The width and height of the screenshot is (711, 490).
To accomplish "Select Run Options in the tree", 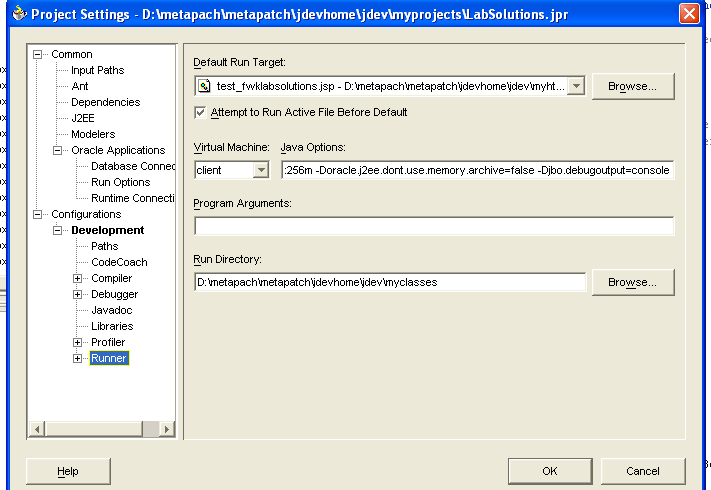I will pos(121,182).
